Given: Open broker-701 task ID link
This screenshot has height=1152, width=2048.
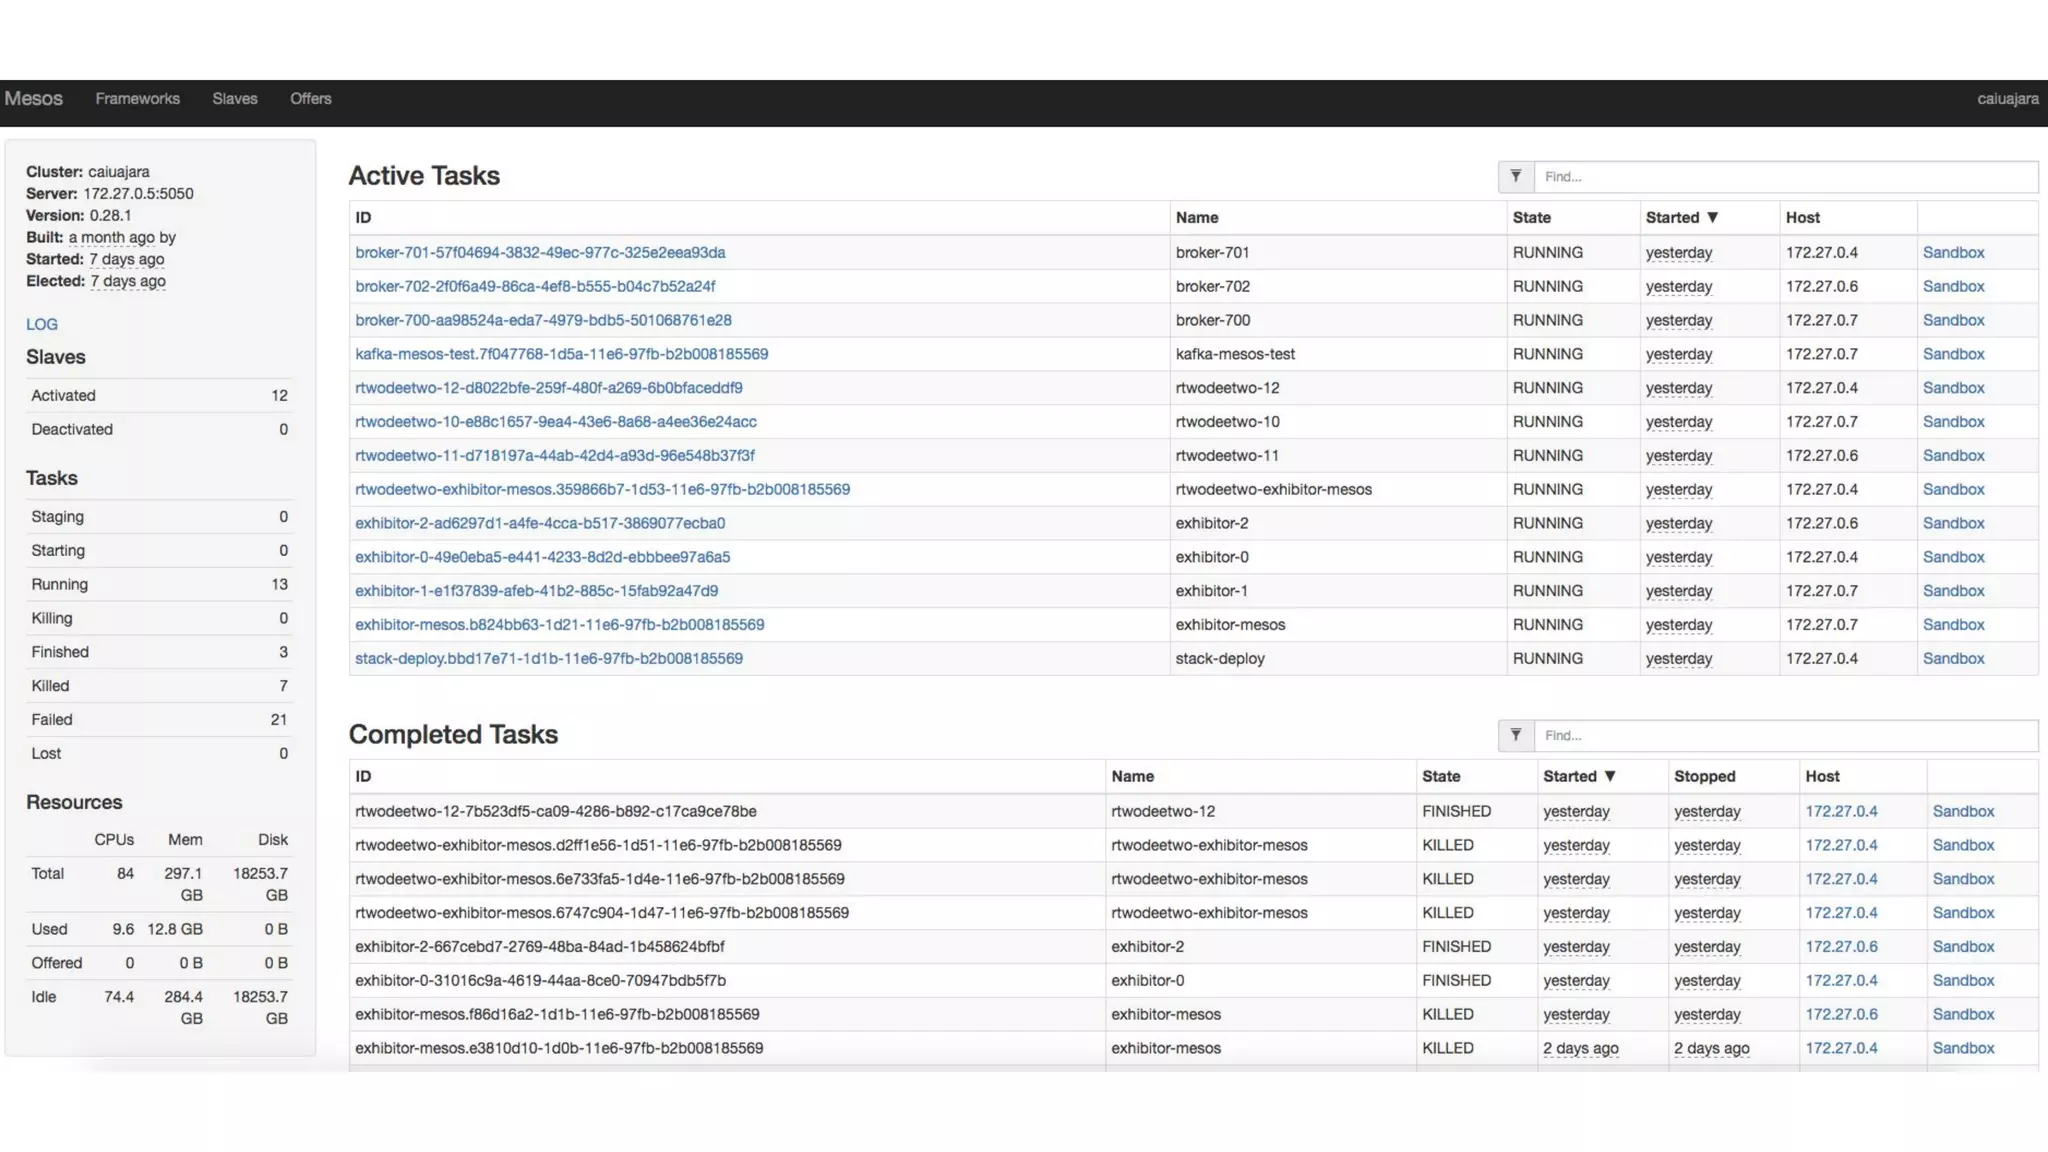Looking at the screenshot, I should click(x=540, y=252).
